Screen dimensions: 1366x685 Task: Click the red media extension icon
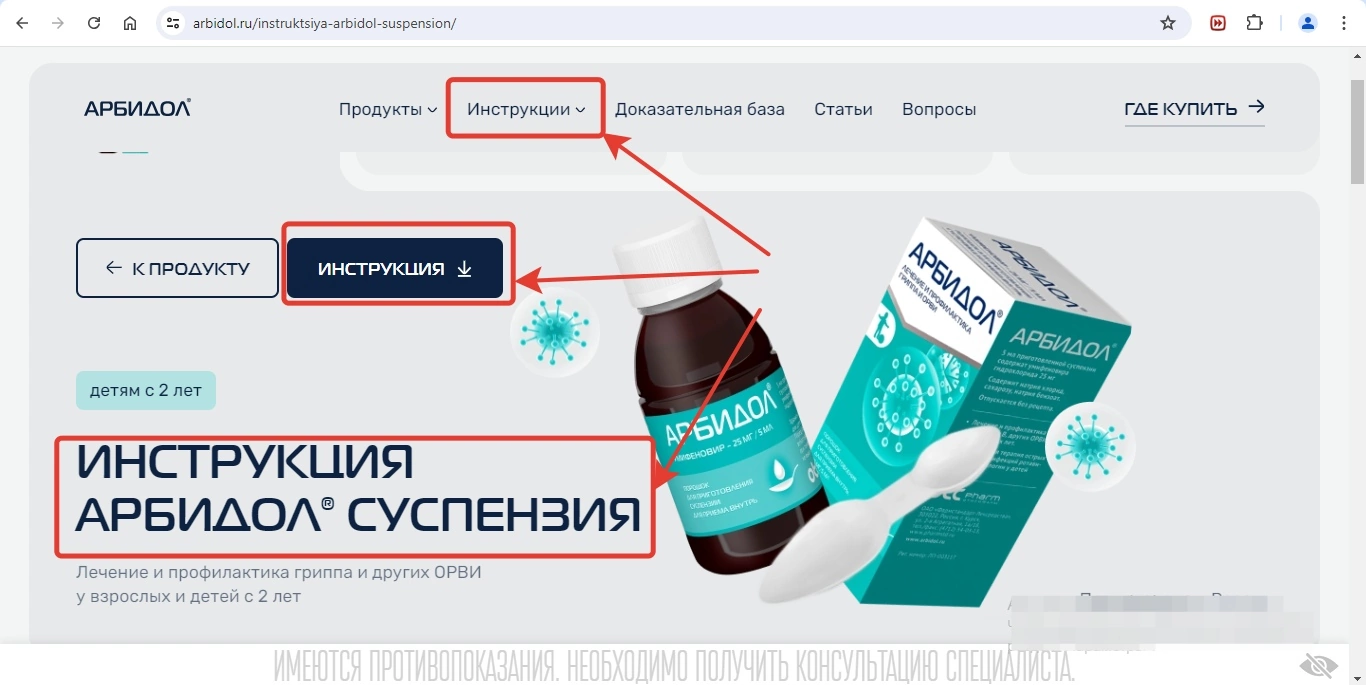click(x=1218, y=23)
